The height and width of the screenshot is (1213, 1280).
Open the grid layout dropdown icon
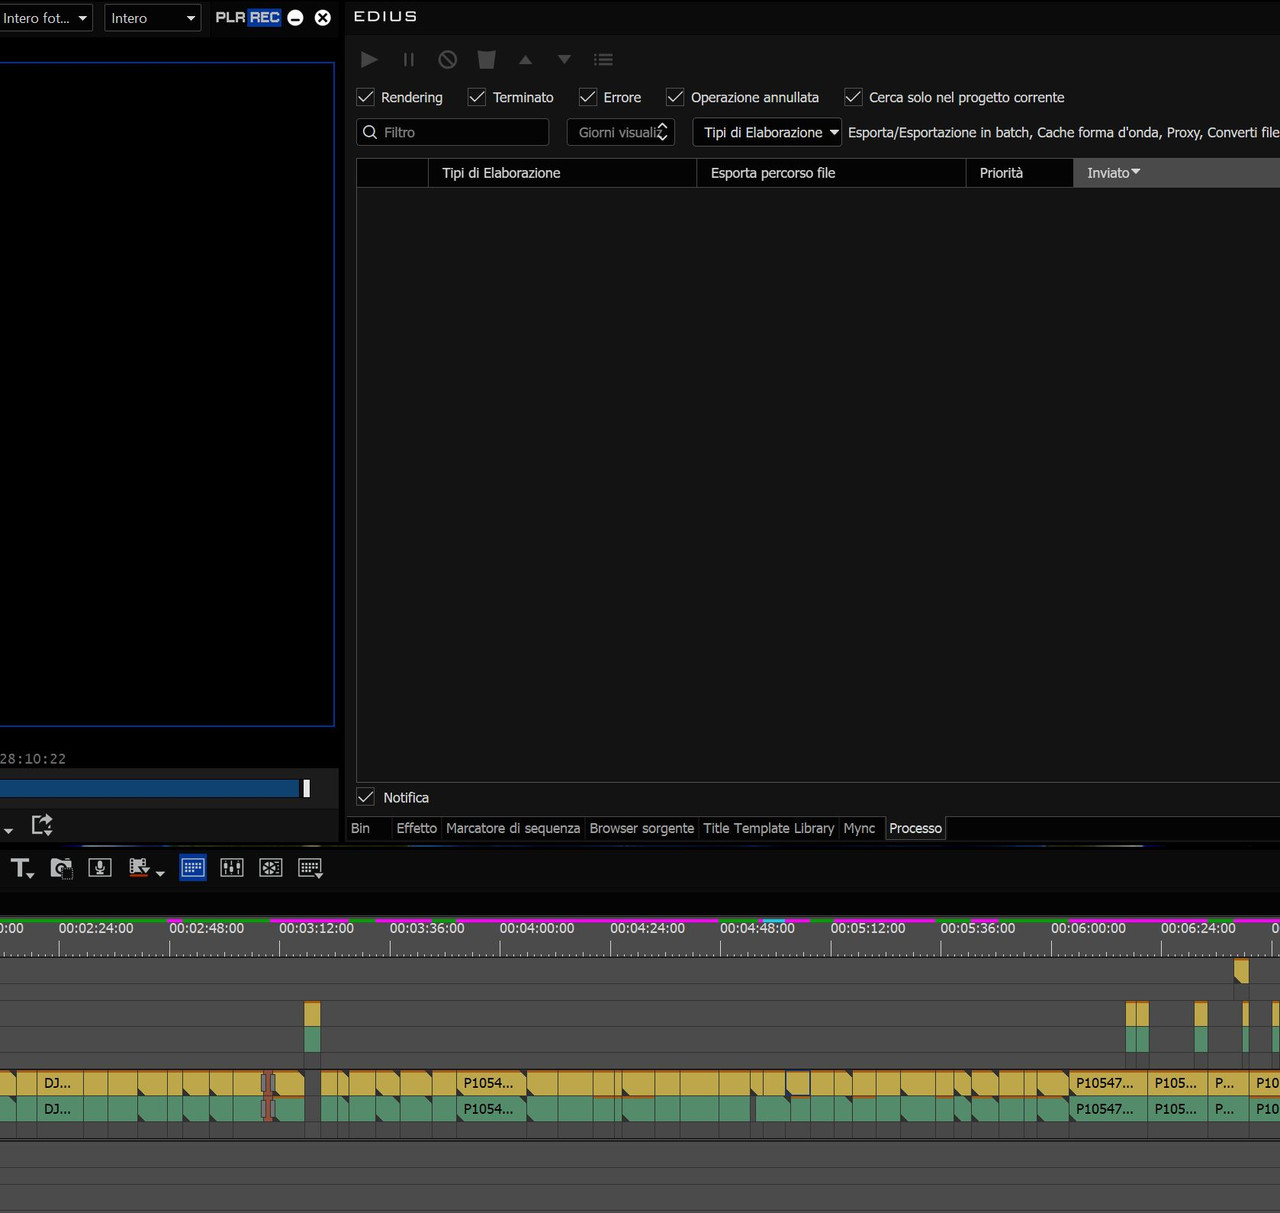tap(310, 868)
